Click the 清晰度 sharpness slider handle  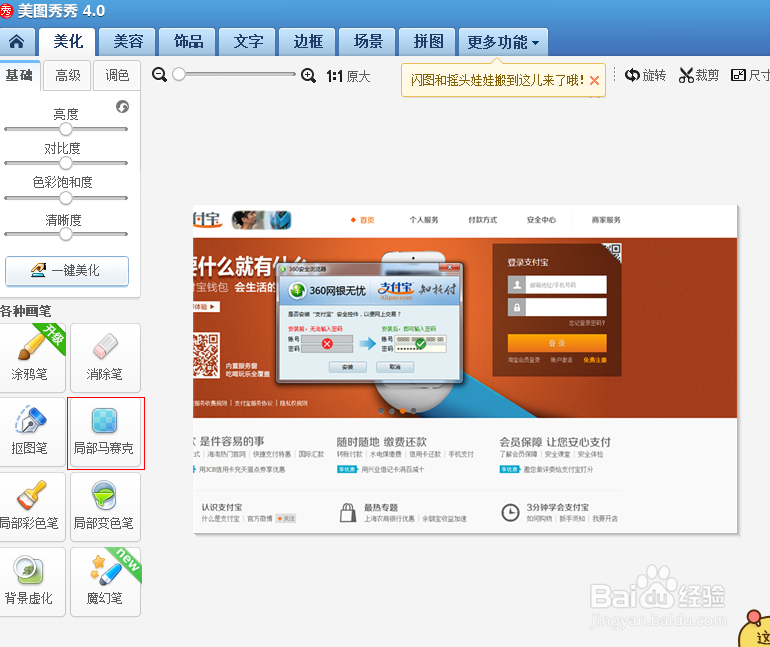coord(66,234)
